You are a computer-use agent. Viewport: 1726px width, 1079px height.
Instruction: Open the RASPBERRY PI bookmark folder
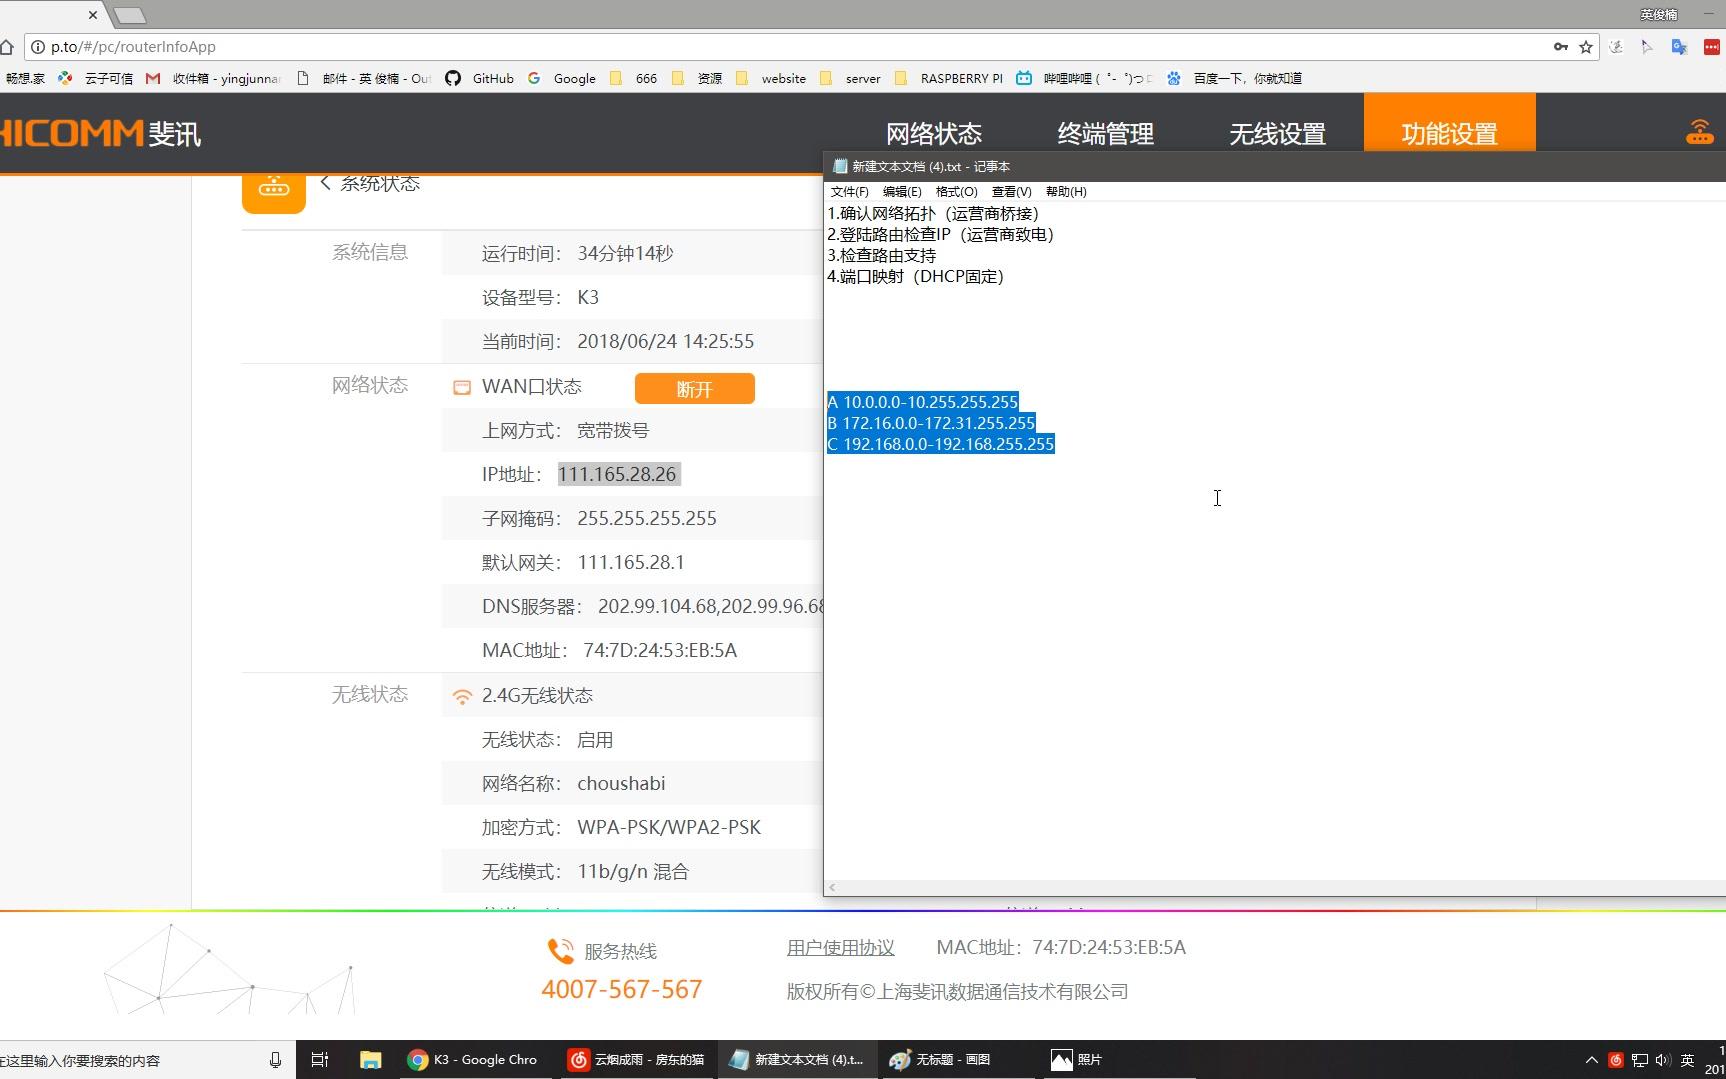tap(949, 78)
